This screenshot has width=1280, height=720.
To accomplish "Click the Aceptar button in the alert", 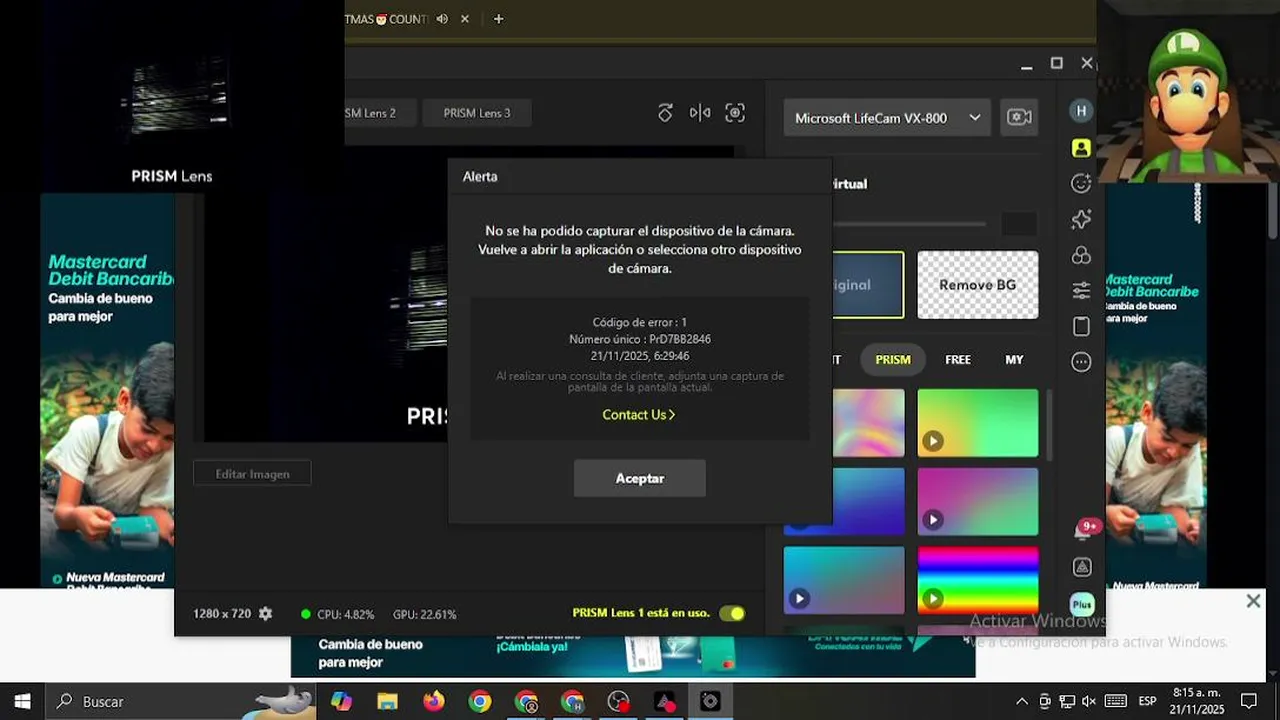I will [640, 479].
